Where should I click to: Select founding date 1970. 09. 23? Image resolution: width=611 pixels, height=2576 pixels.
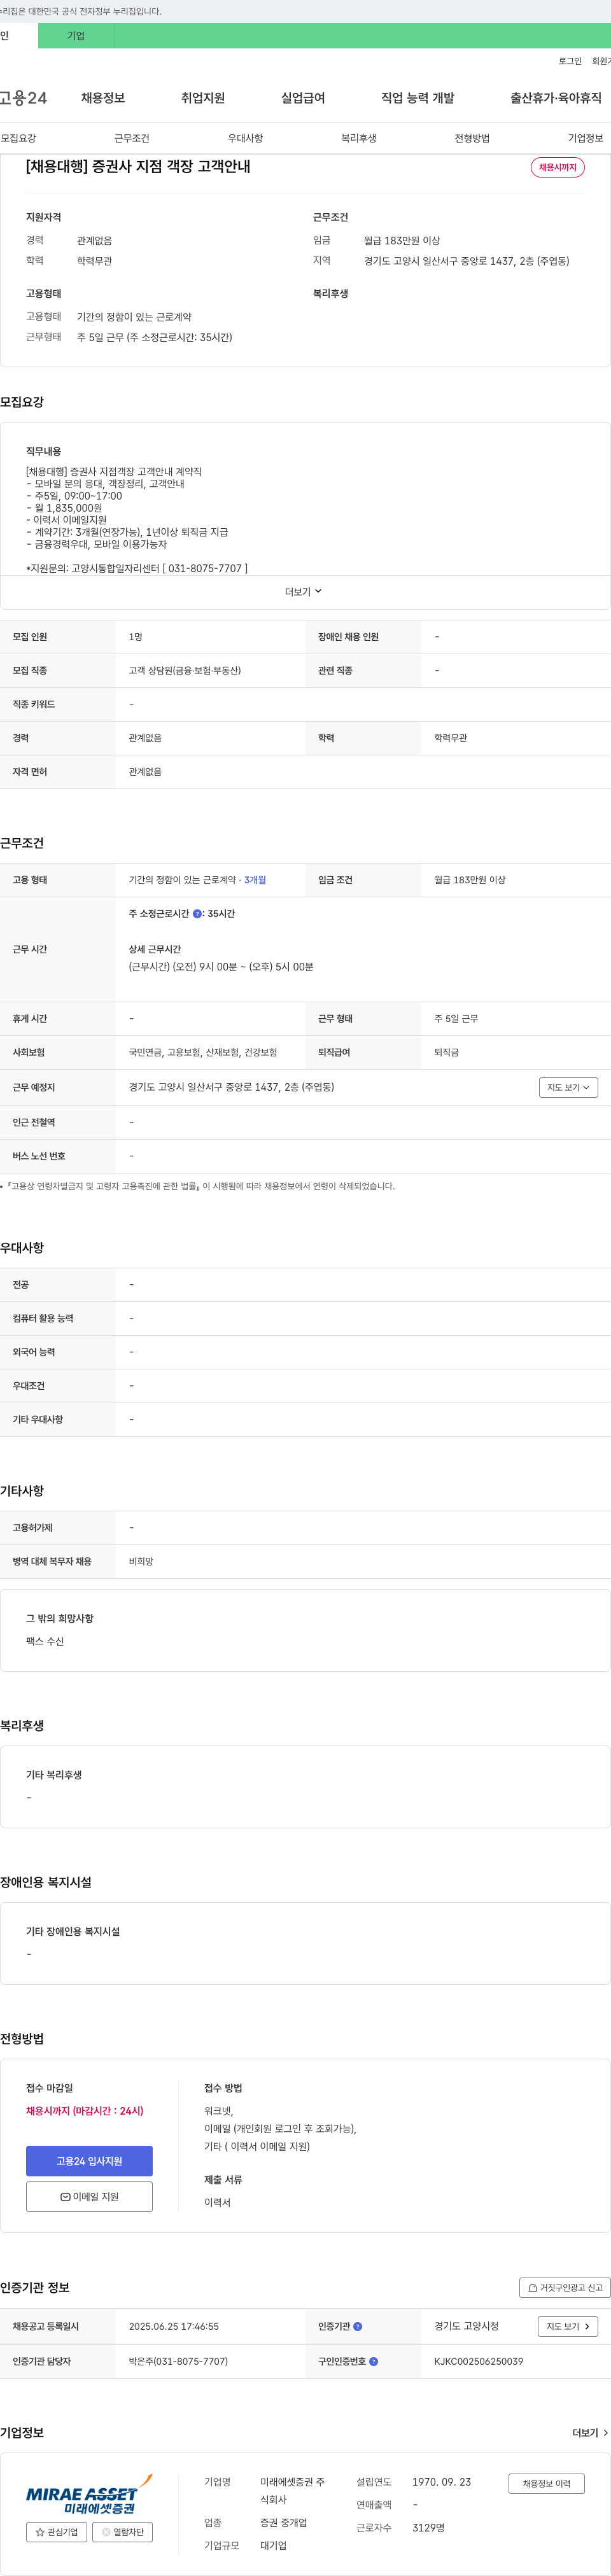[441, 2482]
